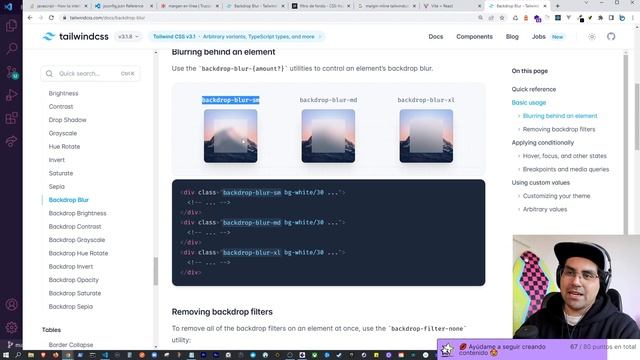Jump to Basic usage section

point(529,103)
